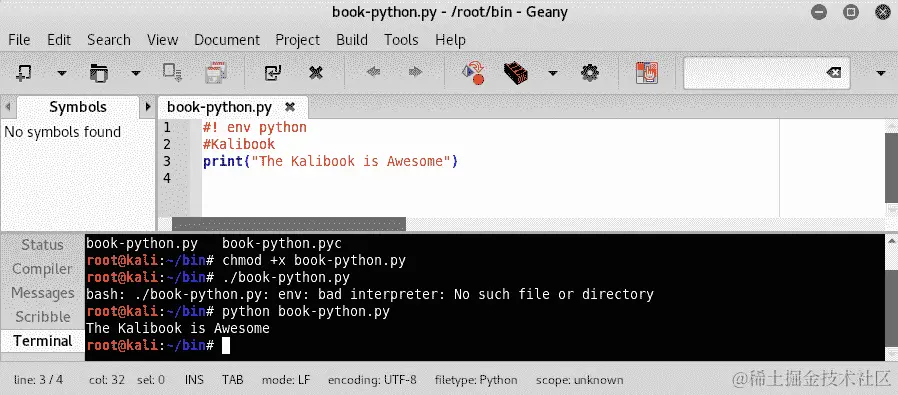Viewport: 898px width, 395px height.
Task: Click the Open file toolbar icon
Action: (x=99, y=73)
